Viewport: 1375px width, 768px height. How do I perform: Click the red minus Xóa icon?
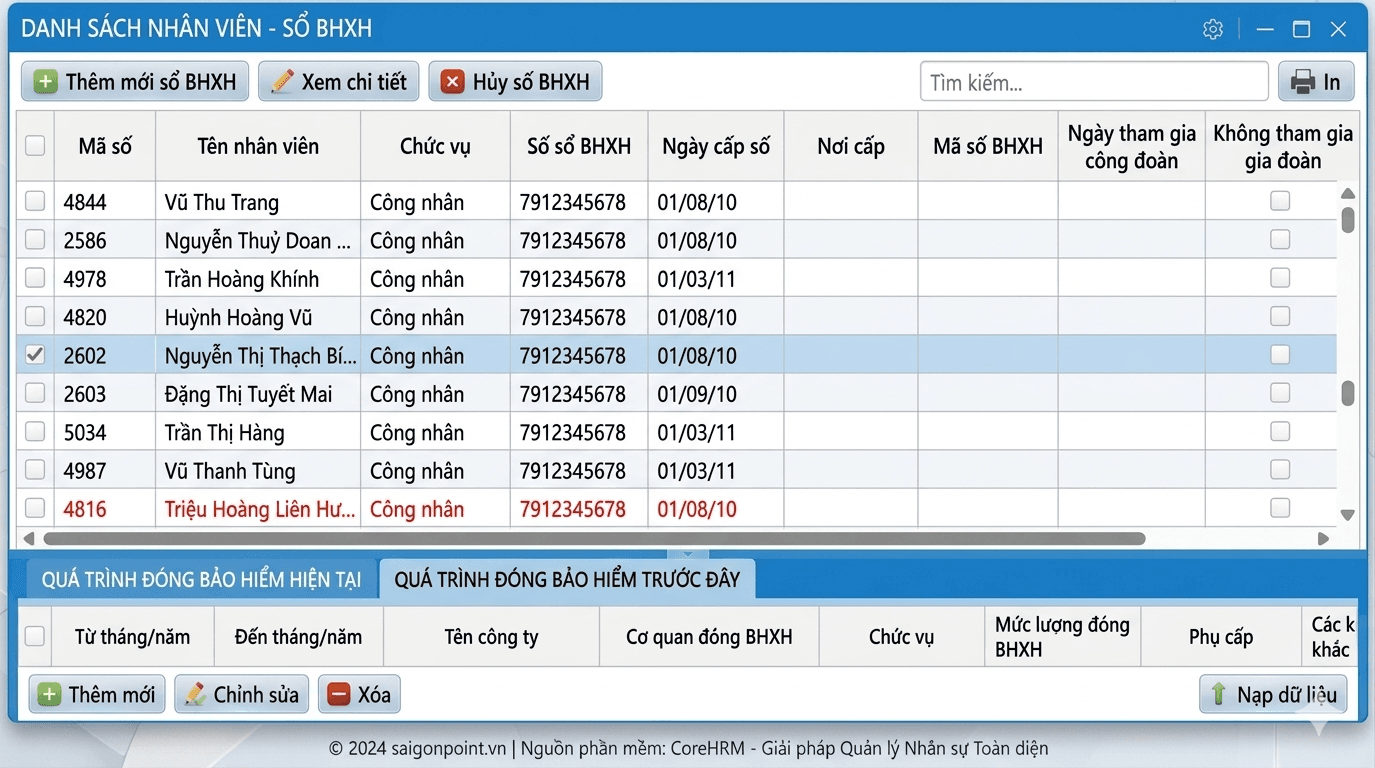tap(339, 695)
